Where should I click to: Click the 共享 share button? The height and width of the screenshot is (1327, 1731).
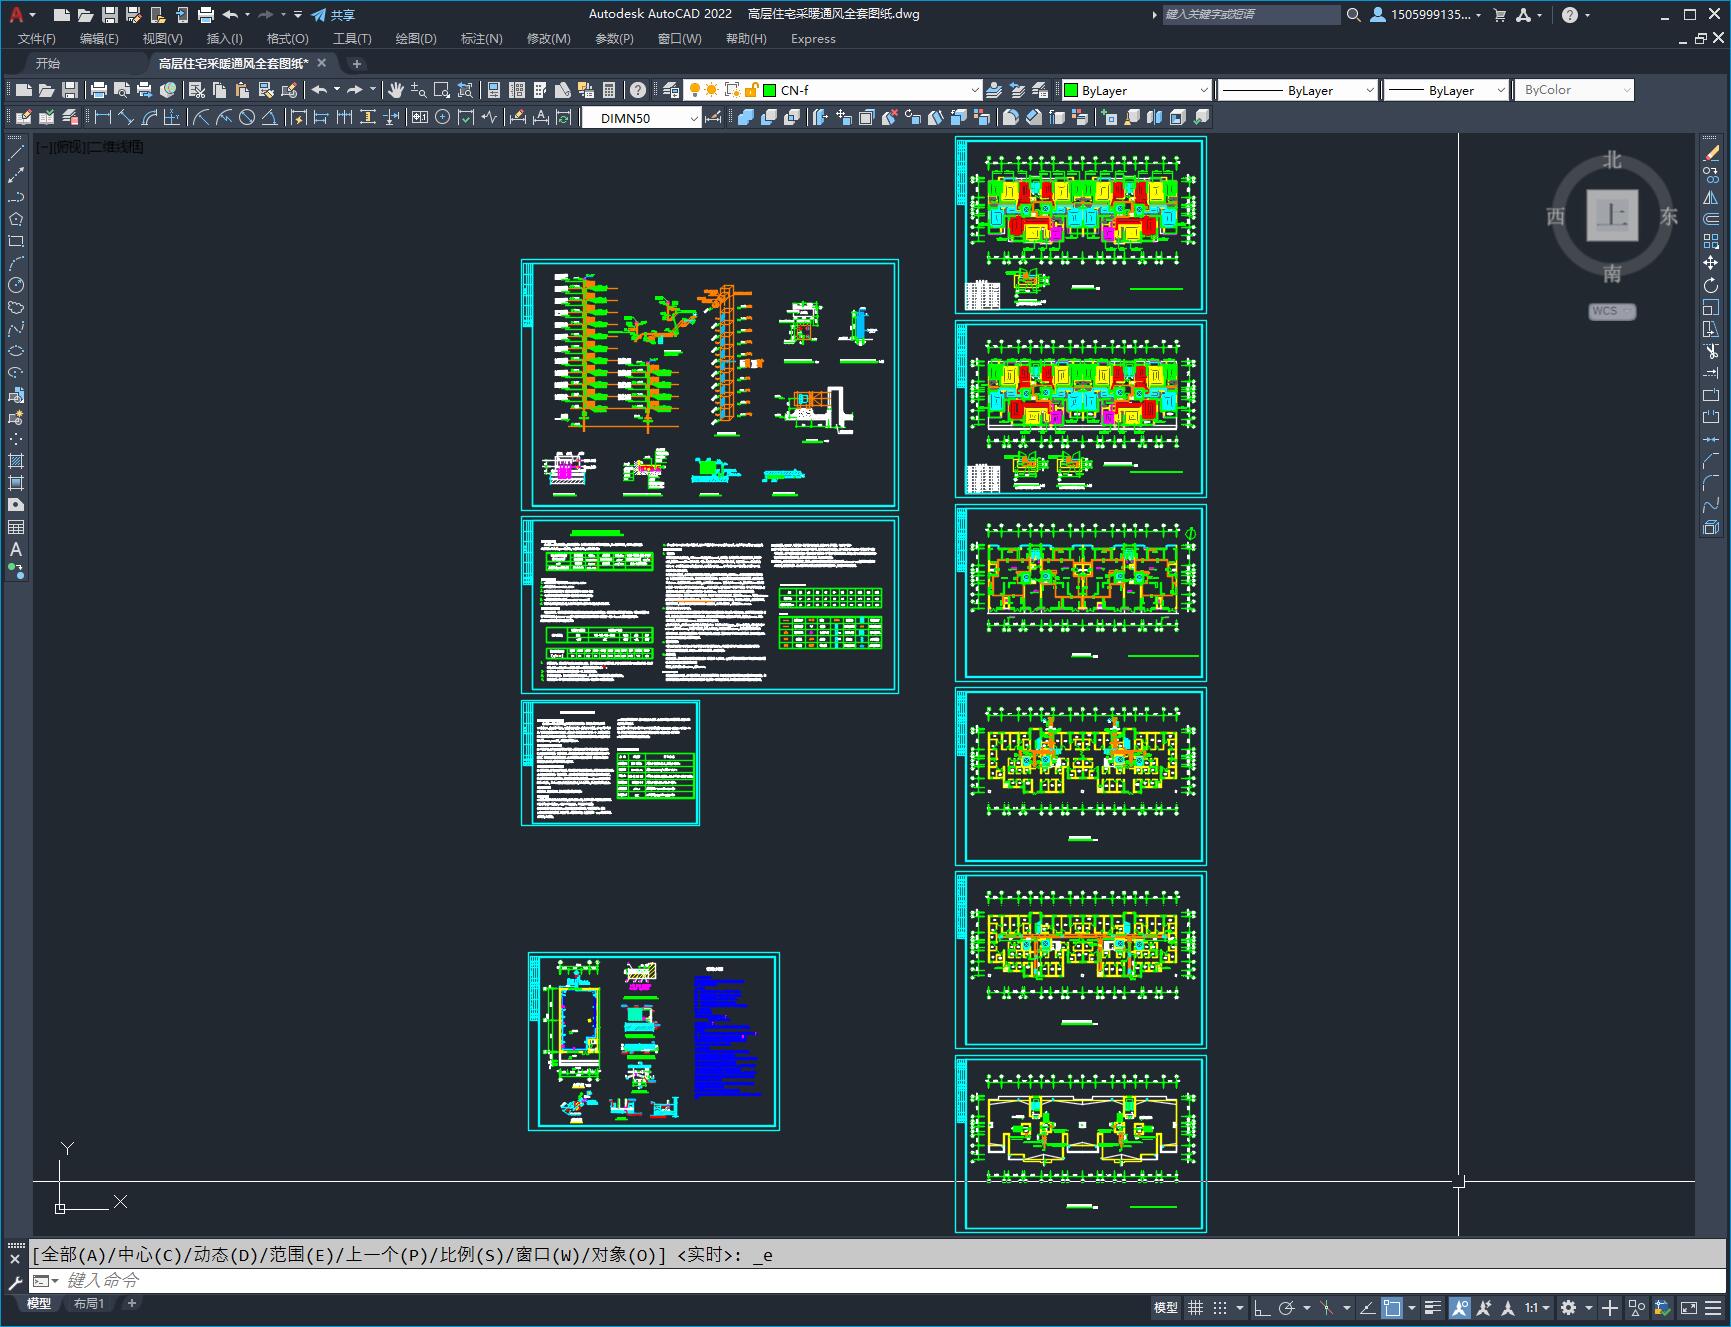333,15
